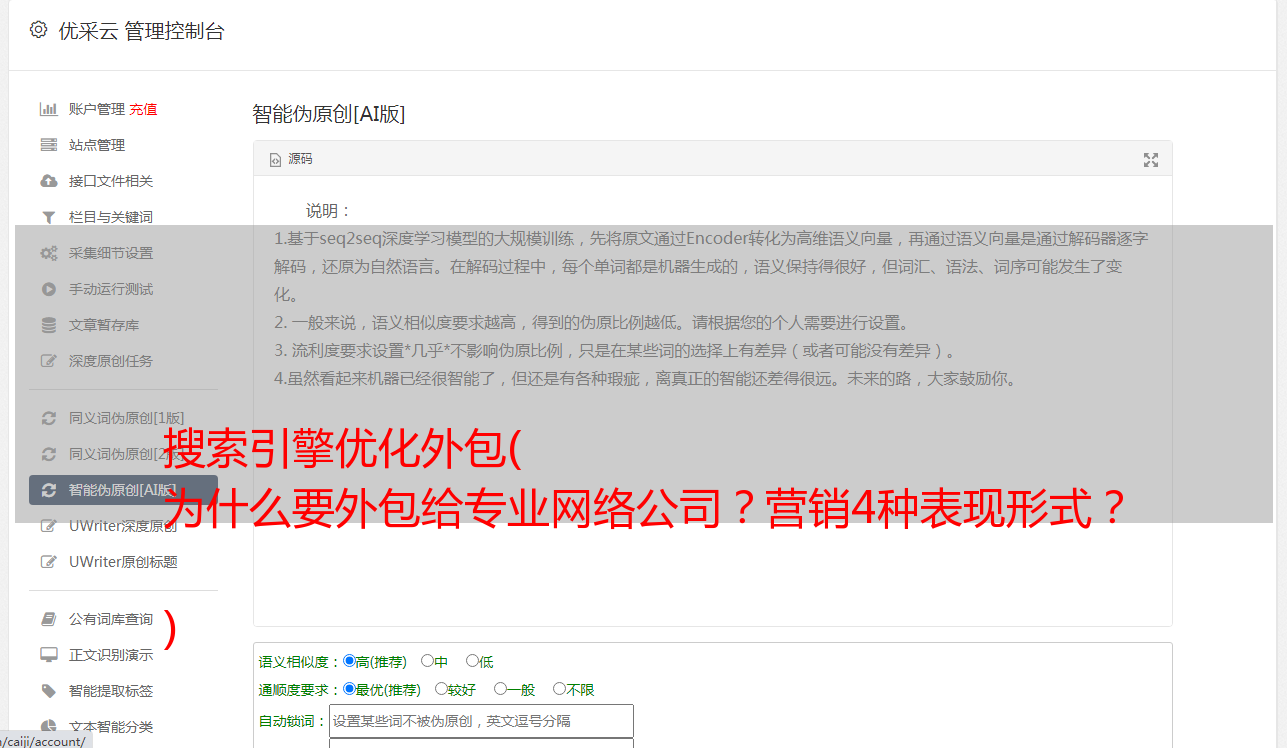Image resolution: width=1287 pixels, height=748 pixels.
Task: Click the 手动运行测试 play icon
Action: pos(48,289)
